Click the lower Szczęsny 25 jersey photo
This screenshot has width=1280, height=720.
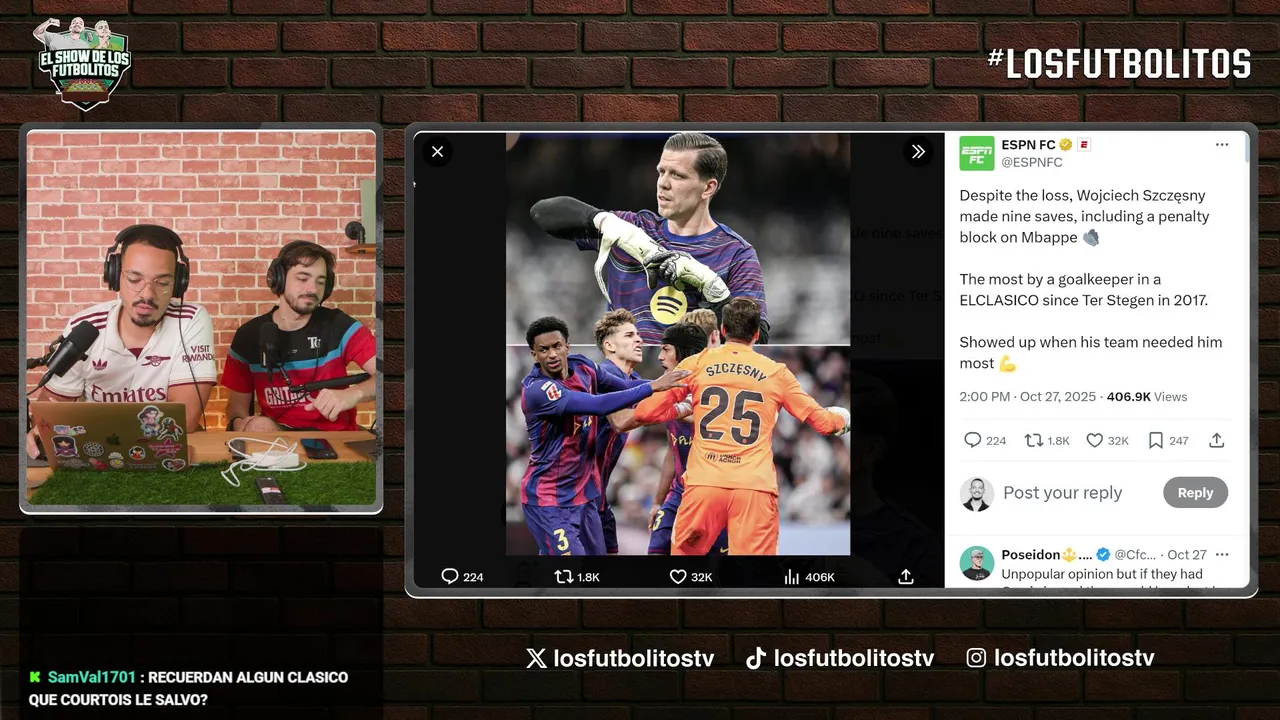coord(678,450)
